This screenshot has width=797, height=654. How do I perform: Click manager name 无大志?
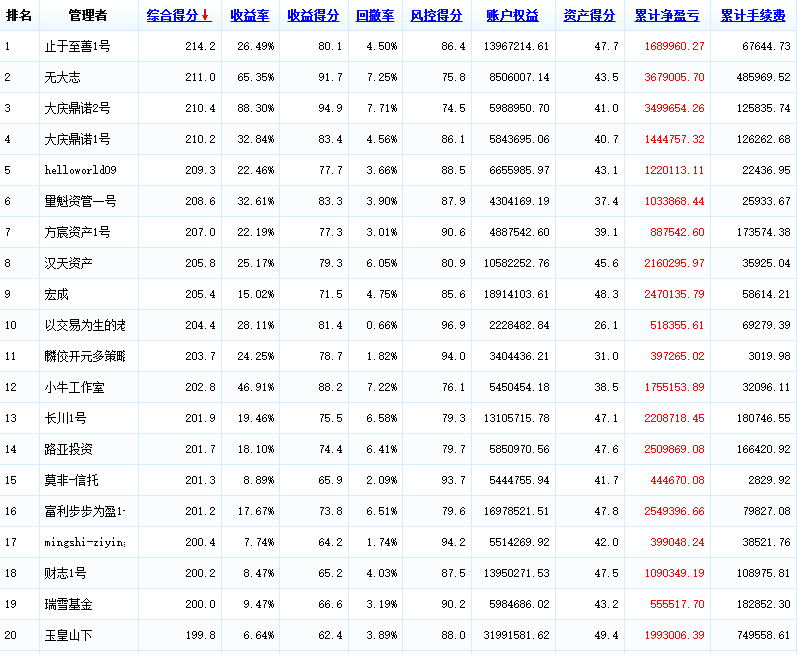[62, 78]
